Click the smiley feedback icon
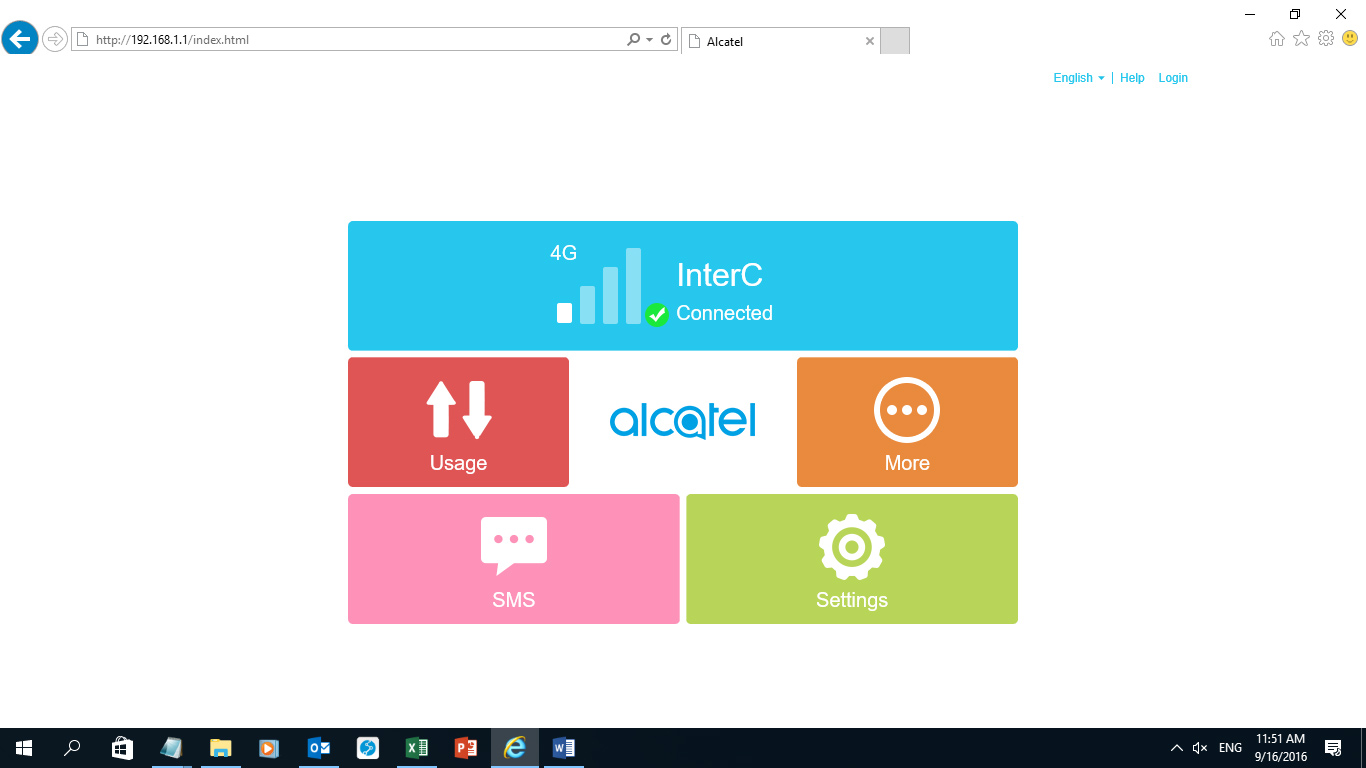Screen dimensions: 1366x768 point(1350,39)
